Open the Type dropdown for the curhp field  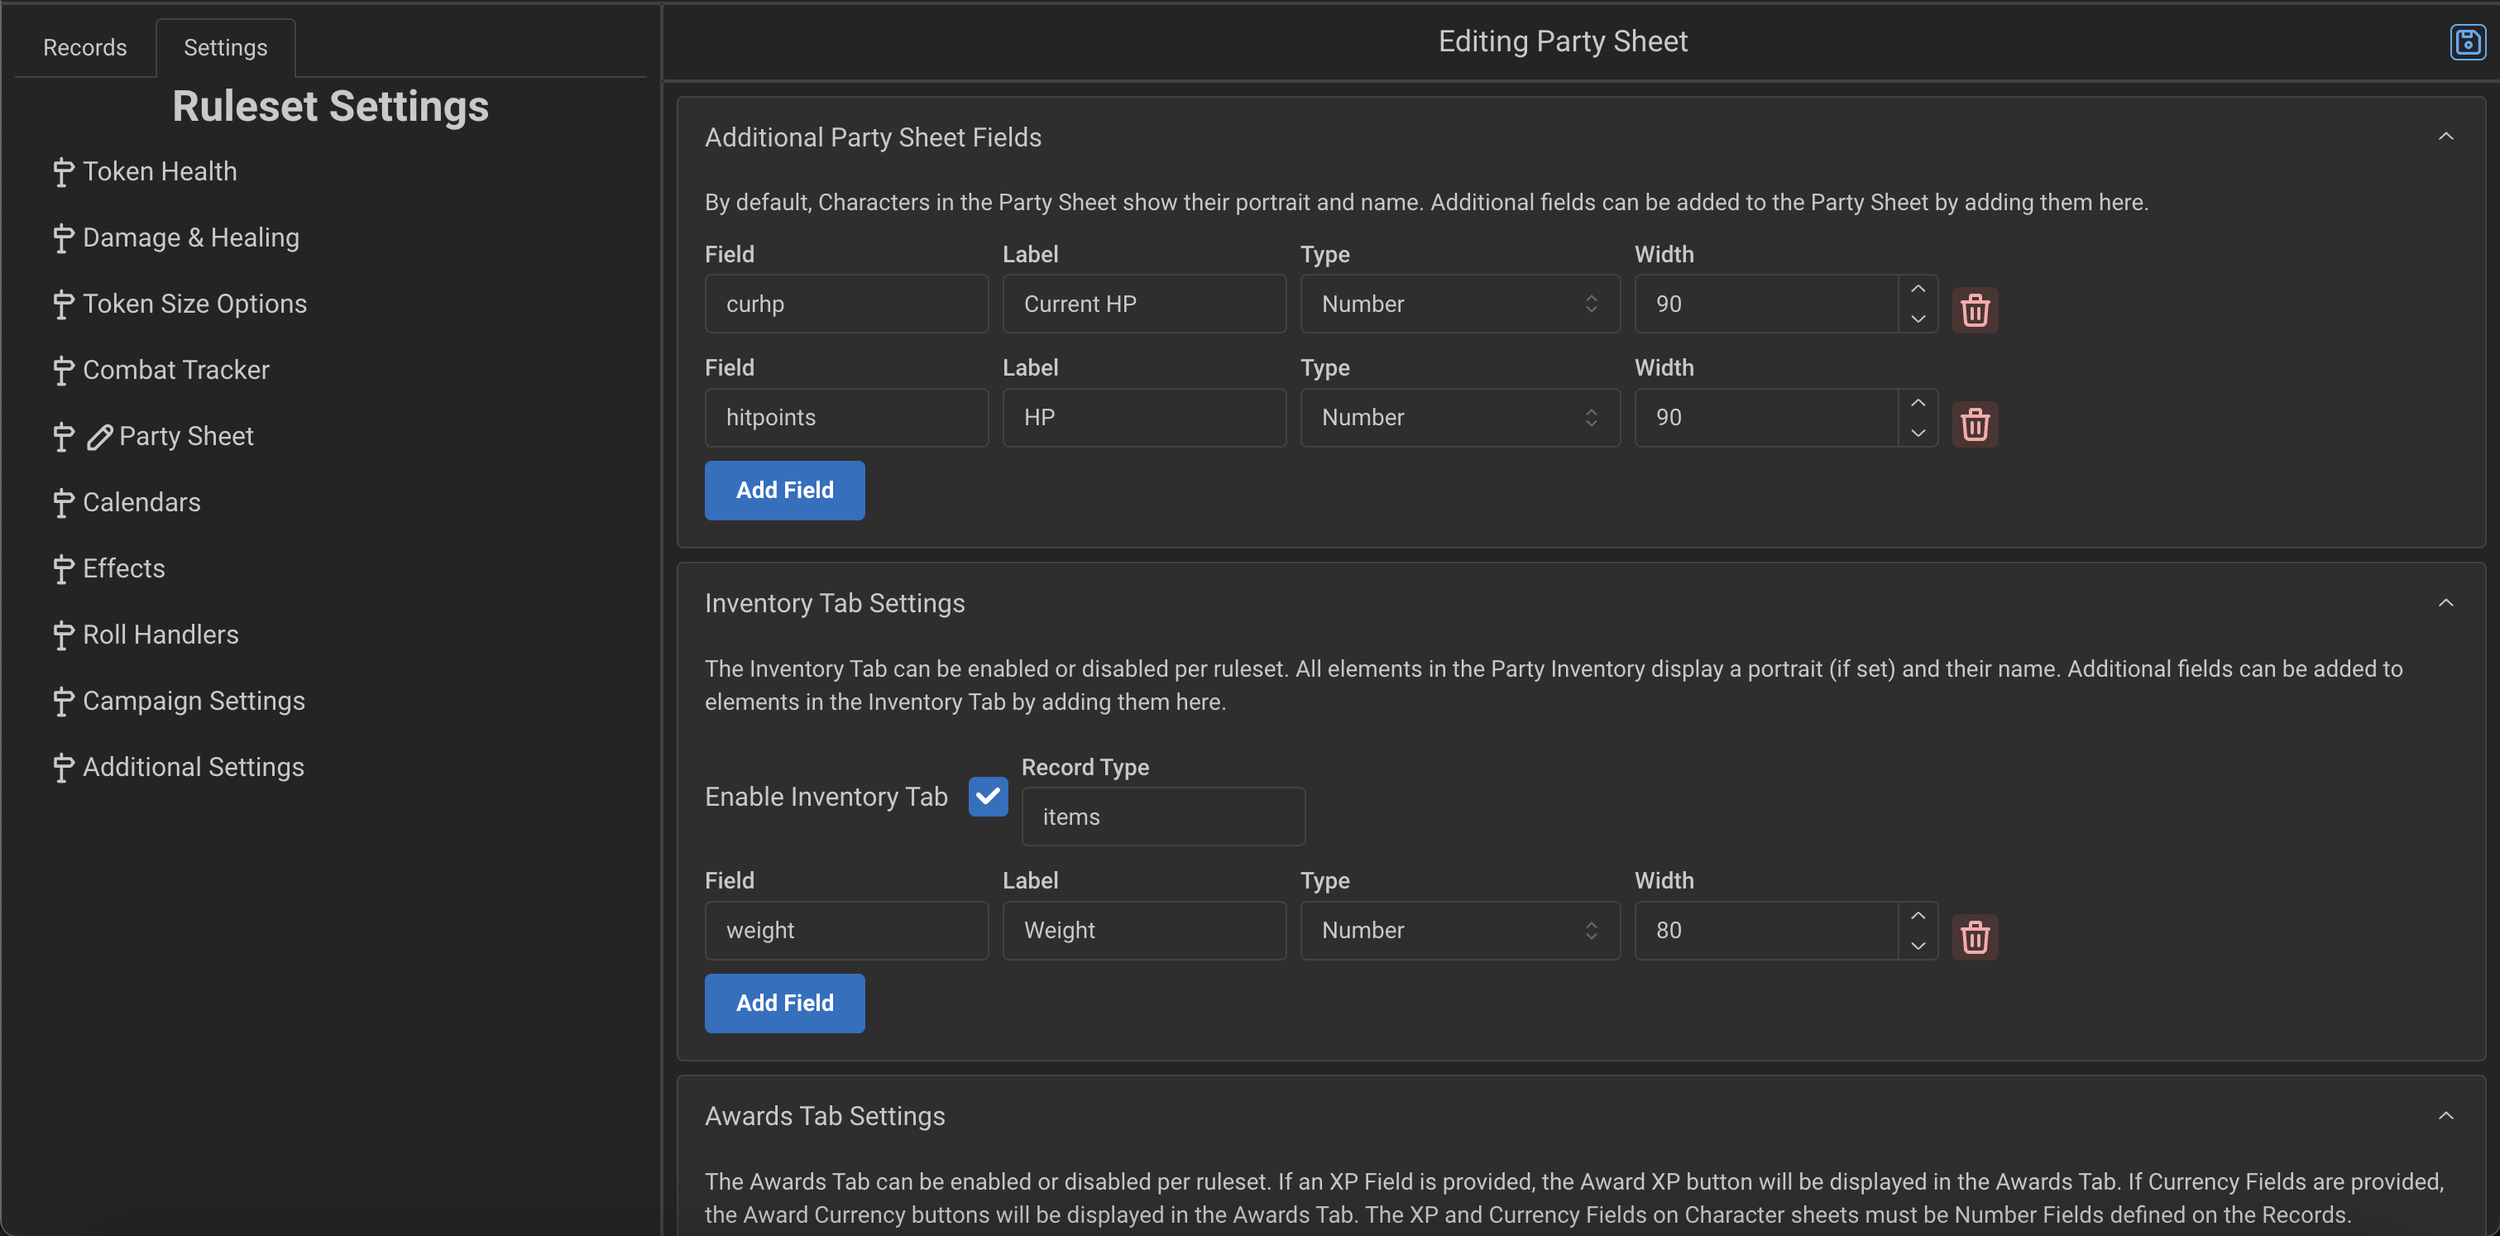pyautogui.click(x=1459, y=304)
